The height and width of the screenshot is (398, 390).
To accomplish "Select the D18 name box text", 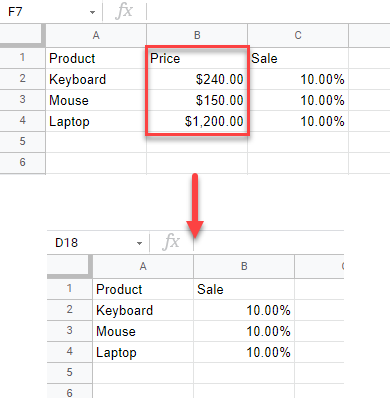I will [x=67, y=243].
